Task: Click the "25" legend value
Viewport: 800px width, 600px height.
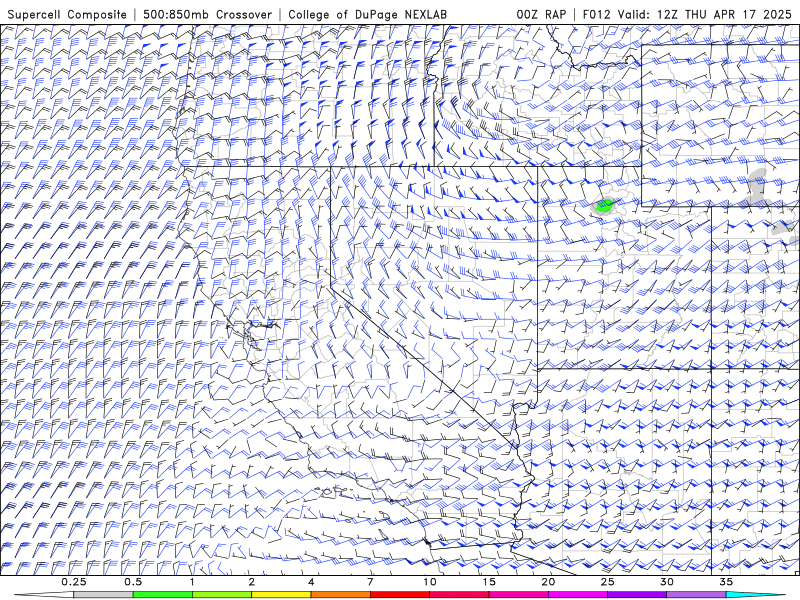Action: pos(607,582)
